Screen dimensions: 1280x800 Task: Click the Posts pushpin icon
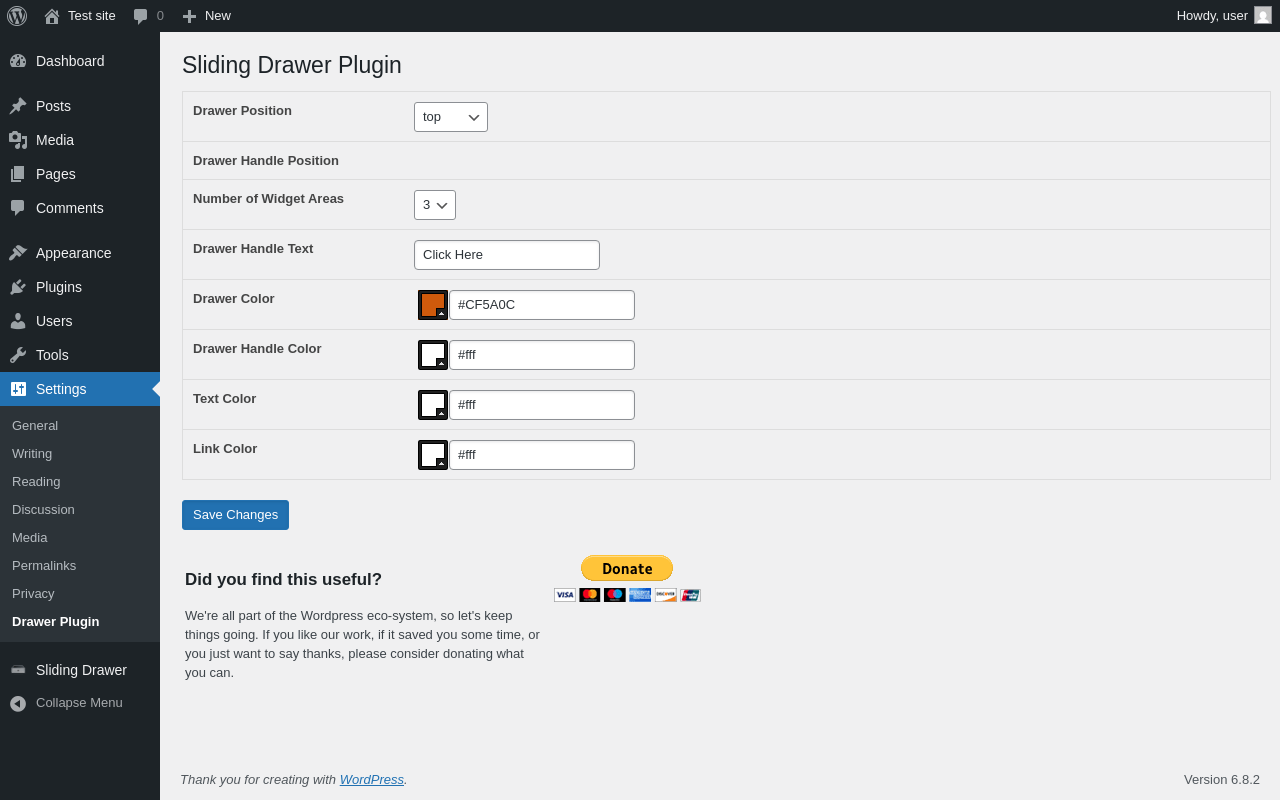18,106
